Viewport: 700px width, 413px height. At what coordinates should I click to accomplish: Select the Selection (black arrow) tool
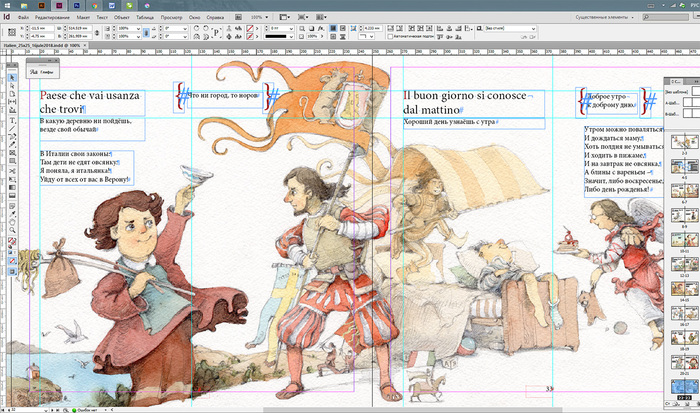(x=12, y=77)
